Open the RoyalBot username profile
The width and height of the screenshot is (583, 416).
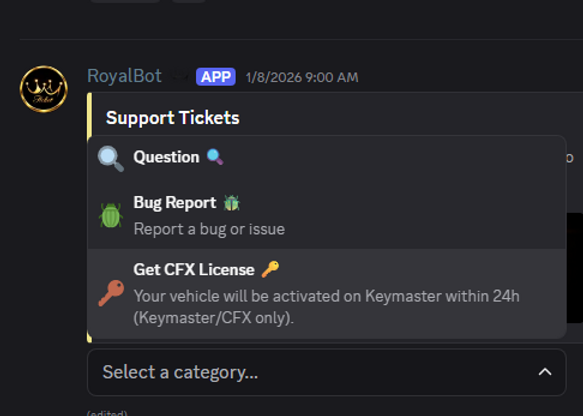pos(124,76)
